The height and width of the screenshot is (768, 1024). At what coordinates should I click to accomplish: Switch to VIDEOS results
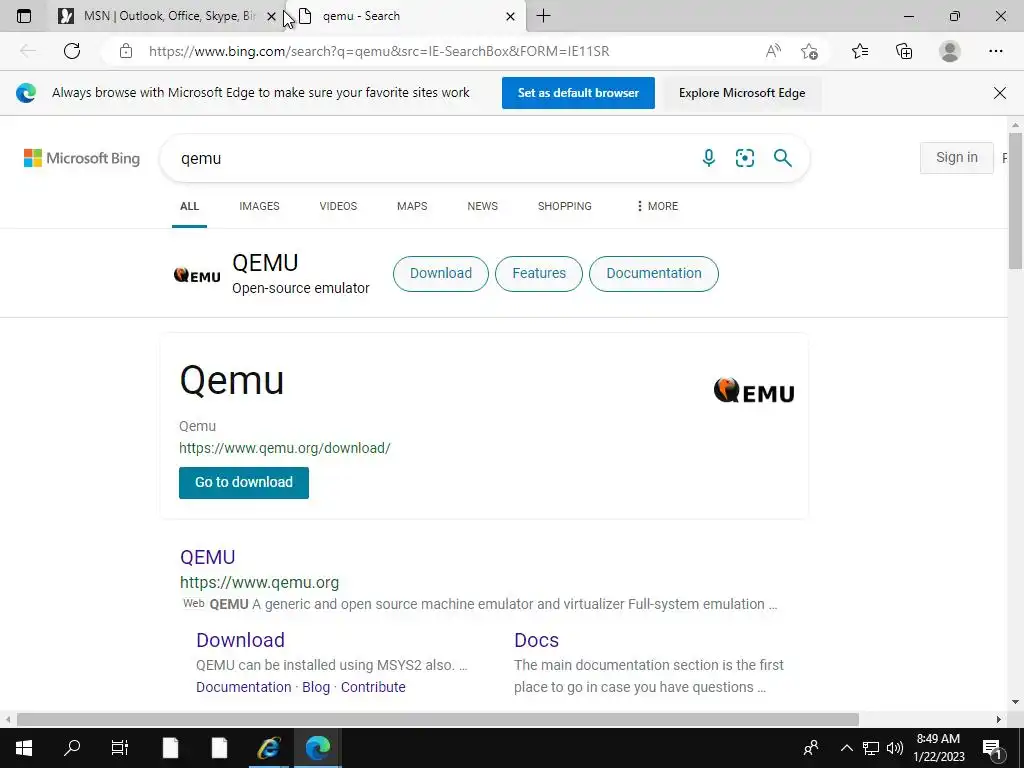338,206
